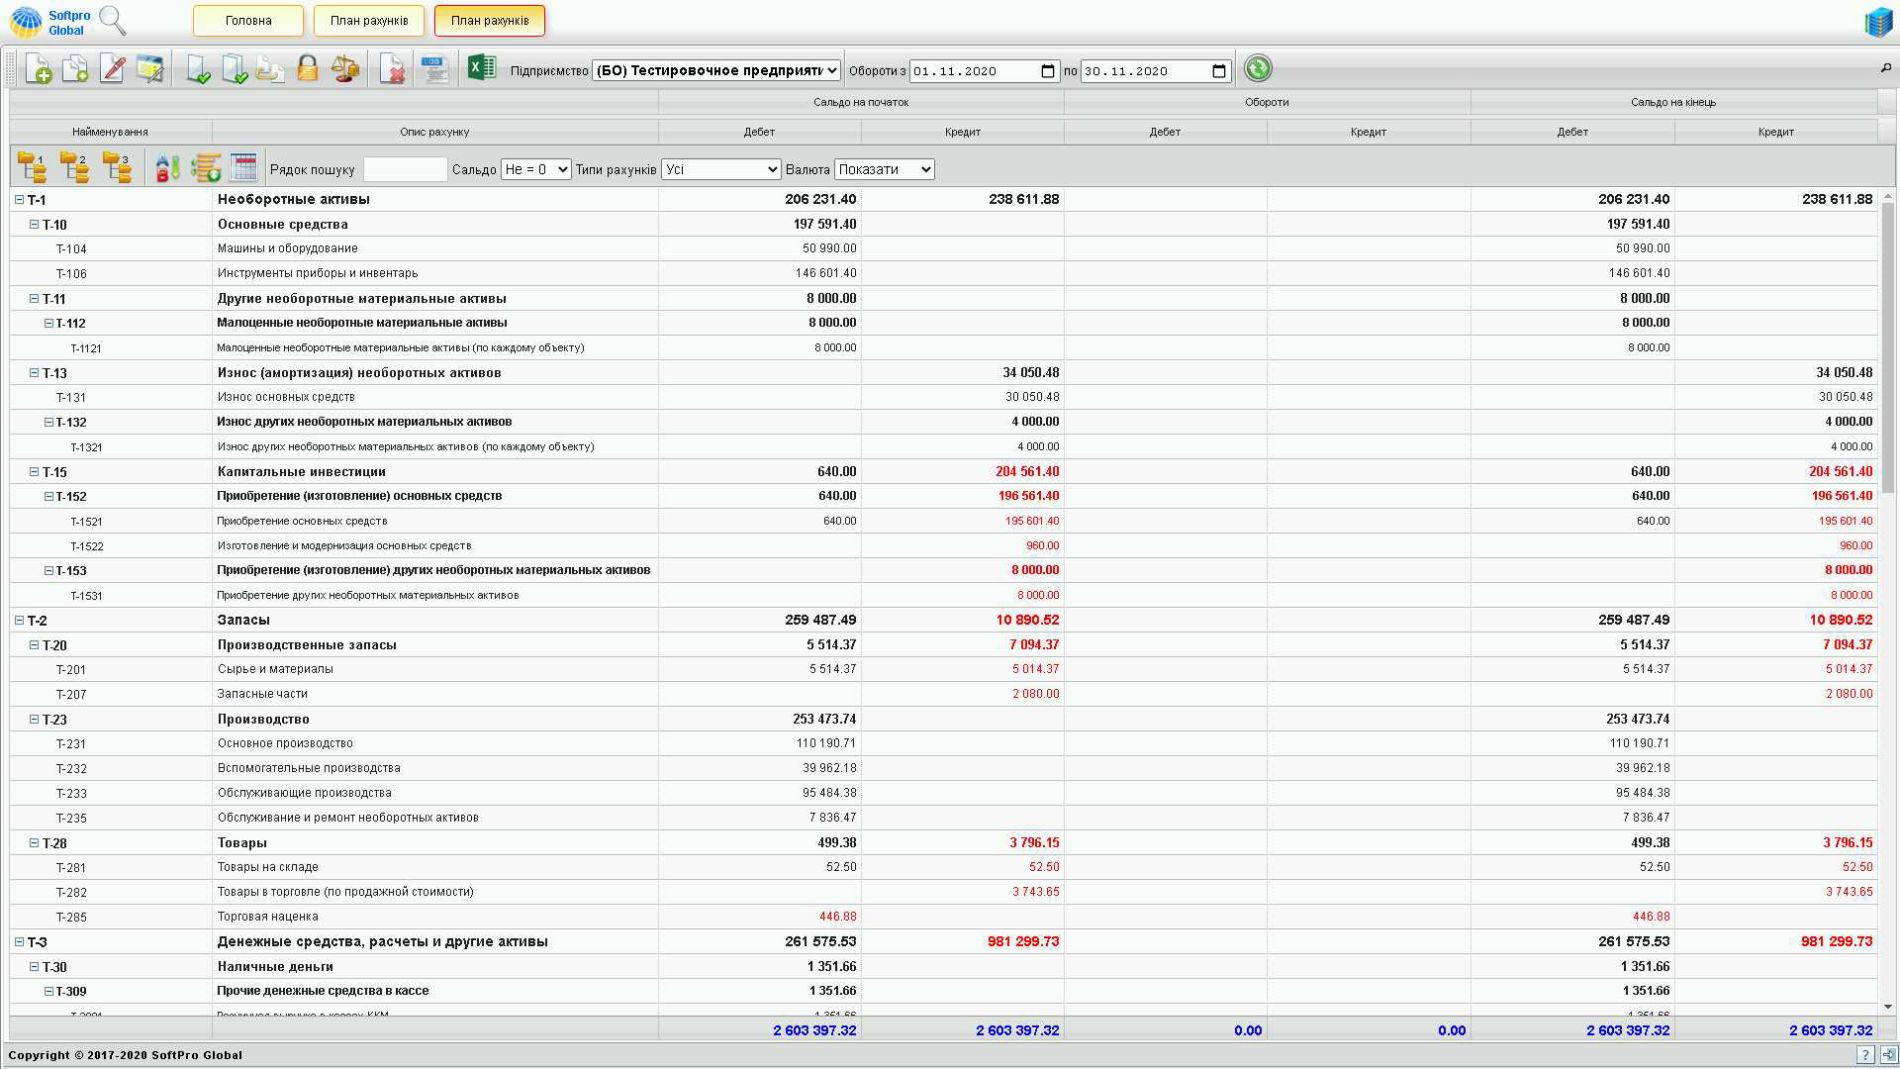The height and width of the screenshot is (1069, 1900).
Task: Collapse the T-1 account group
Action: tap(19, 200)
